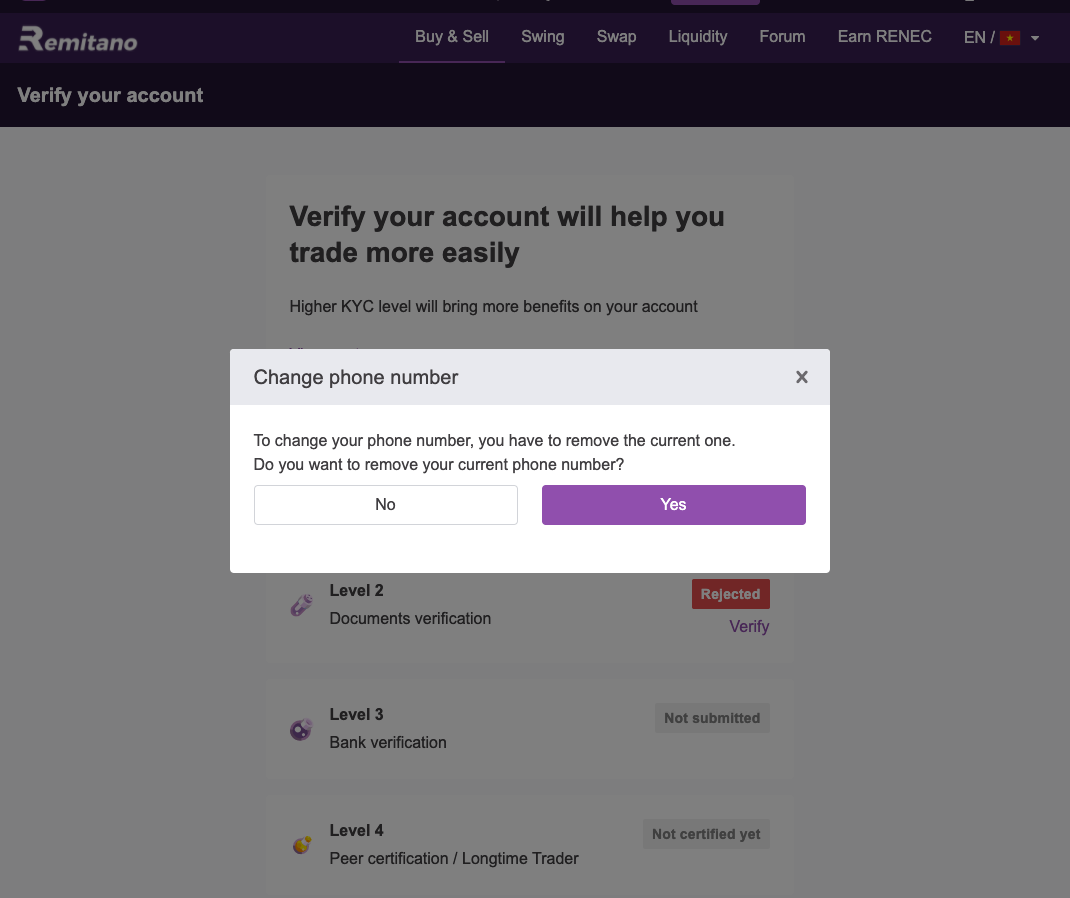Image resolution: width=1070 pixels, height=898 pixels.
Task: Open the Swap page
Action: [616, 37]
